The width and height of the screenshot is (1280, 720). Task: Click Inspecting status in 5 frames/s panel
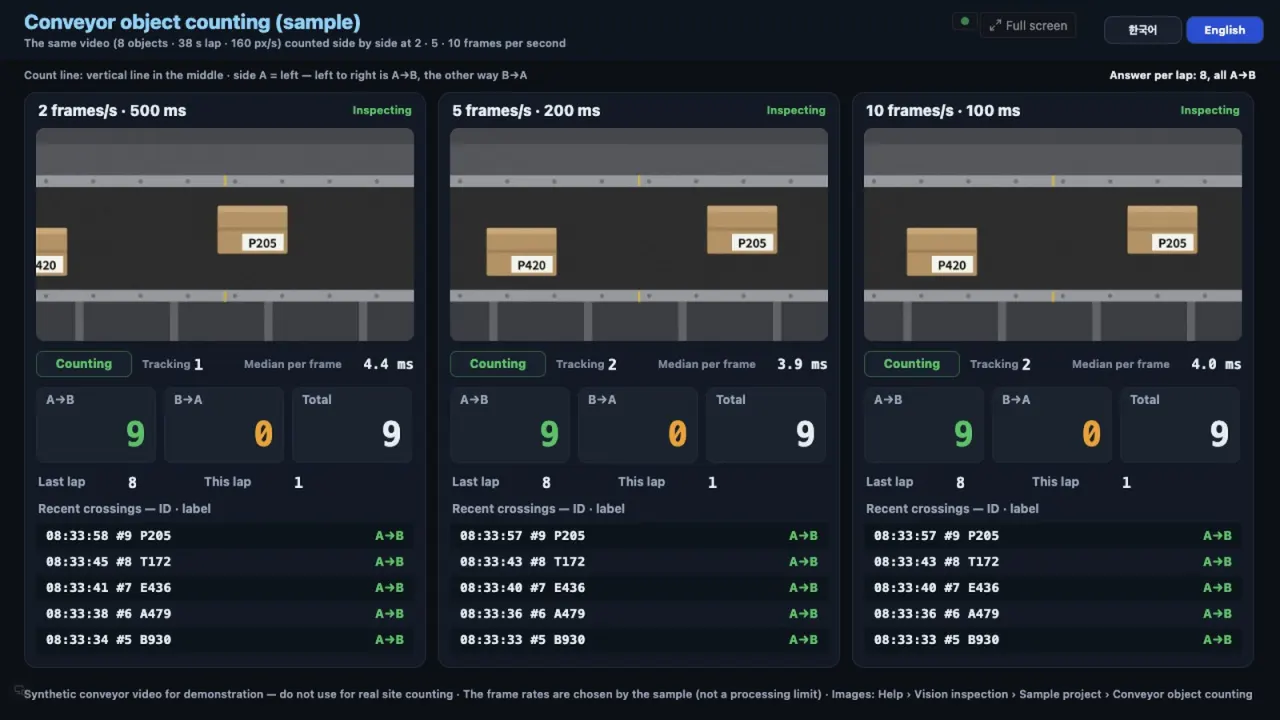[x=796, y=110]
